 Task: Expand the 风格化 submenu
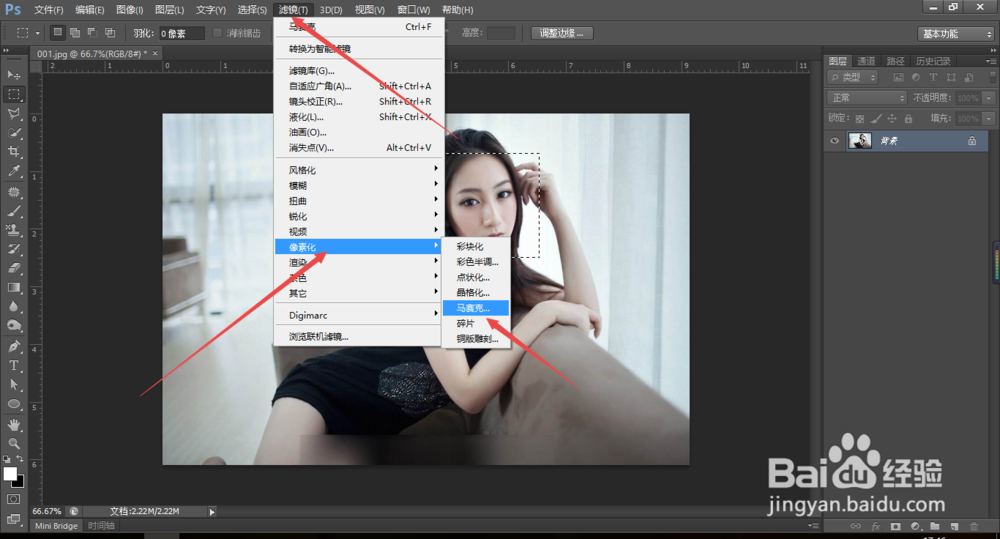pos(358,170)
